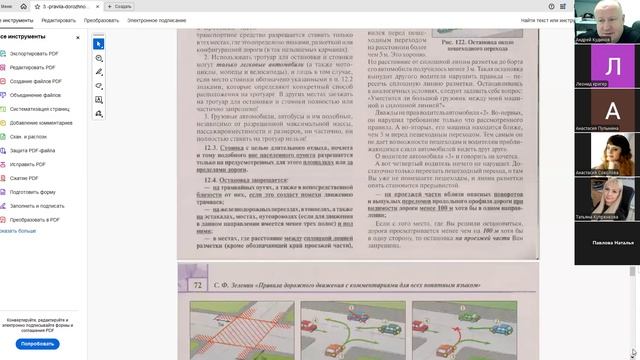Click the Рис. 122 figure caption
The width and height of the screenshot is (640, 360).
pos(477,45)
